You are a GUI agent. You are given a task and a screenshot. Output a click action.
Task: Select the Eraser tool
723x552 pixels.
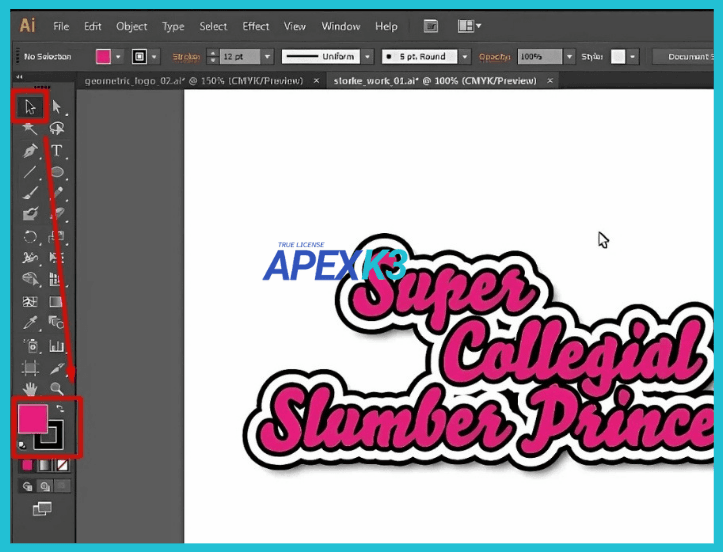click(x=57, y=214)
